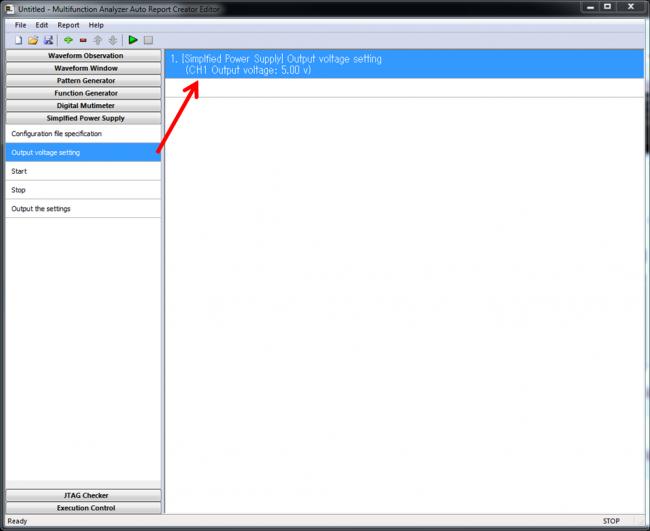Expand the JTAG Checker section
Screen dimensions: 650x531
84,495
